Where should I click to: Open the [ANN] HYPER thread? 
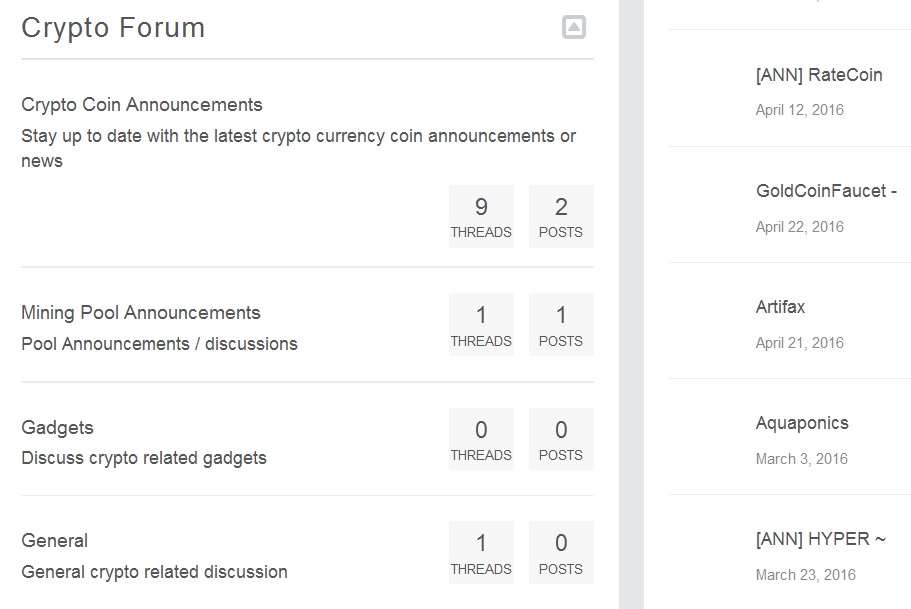820,539
